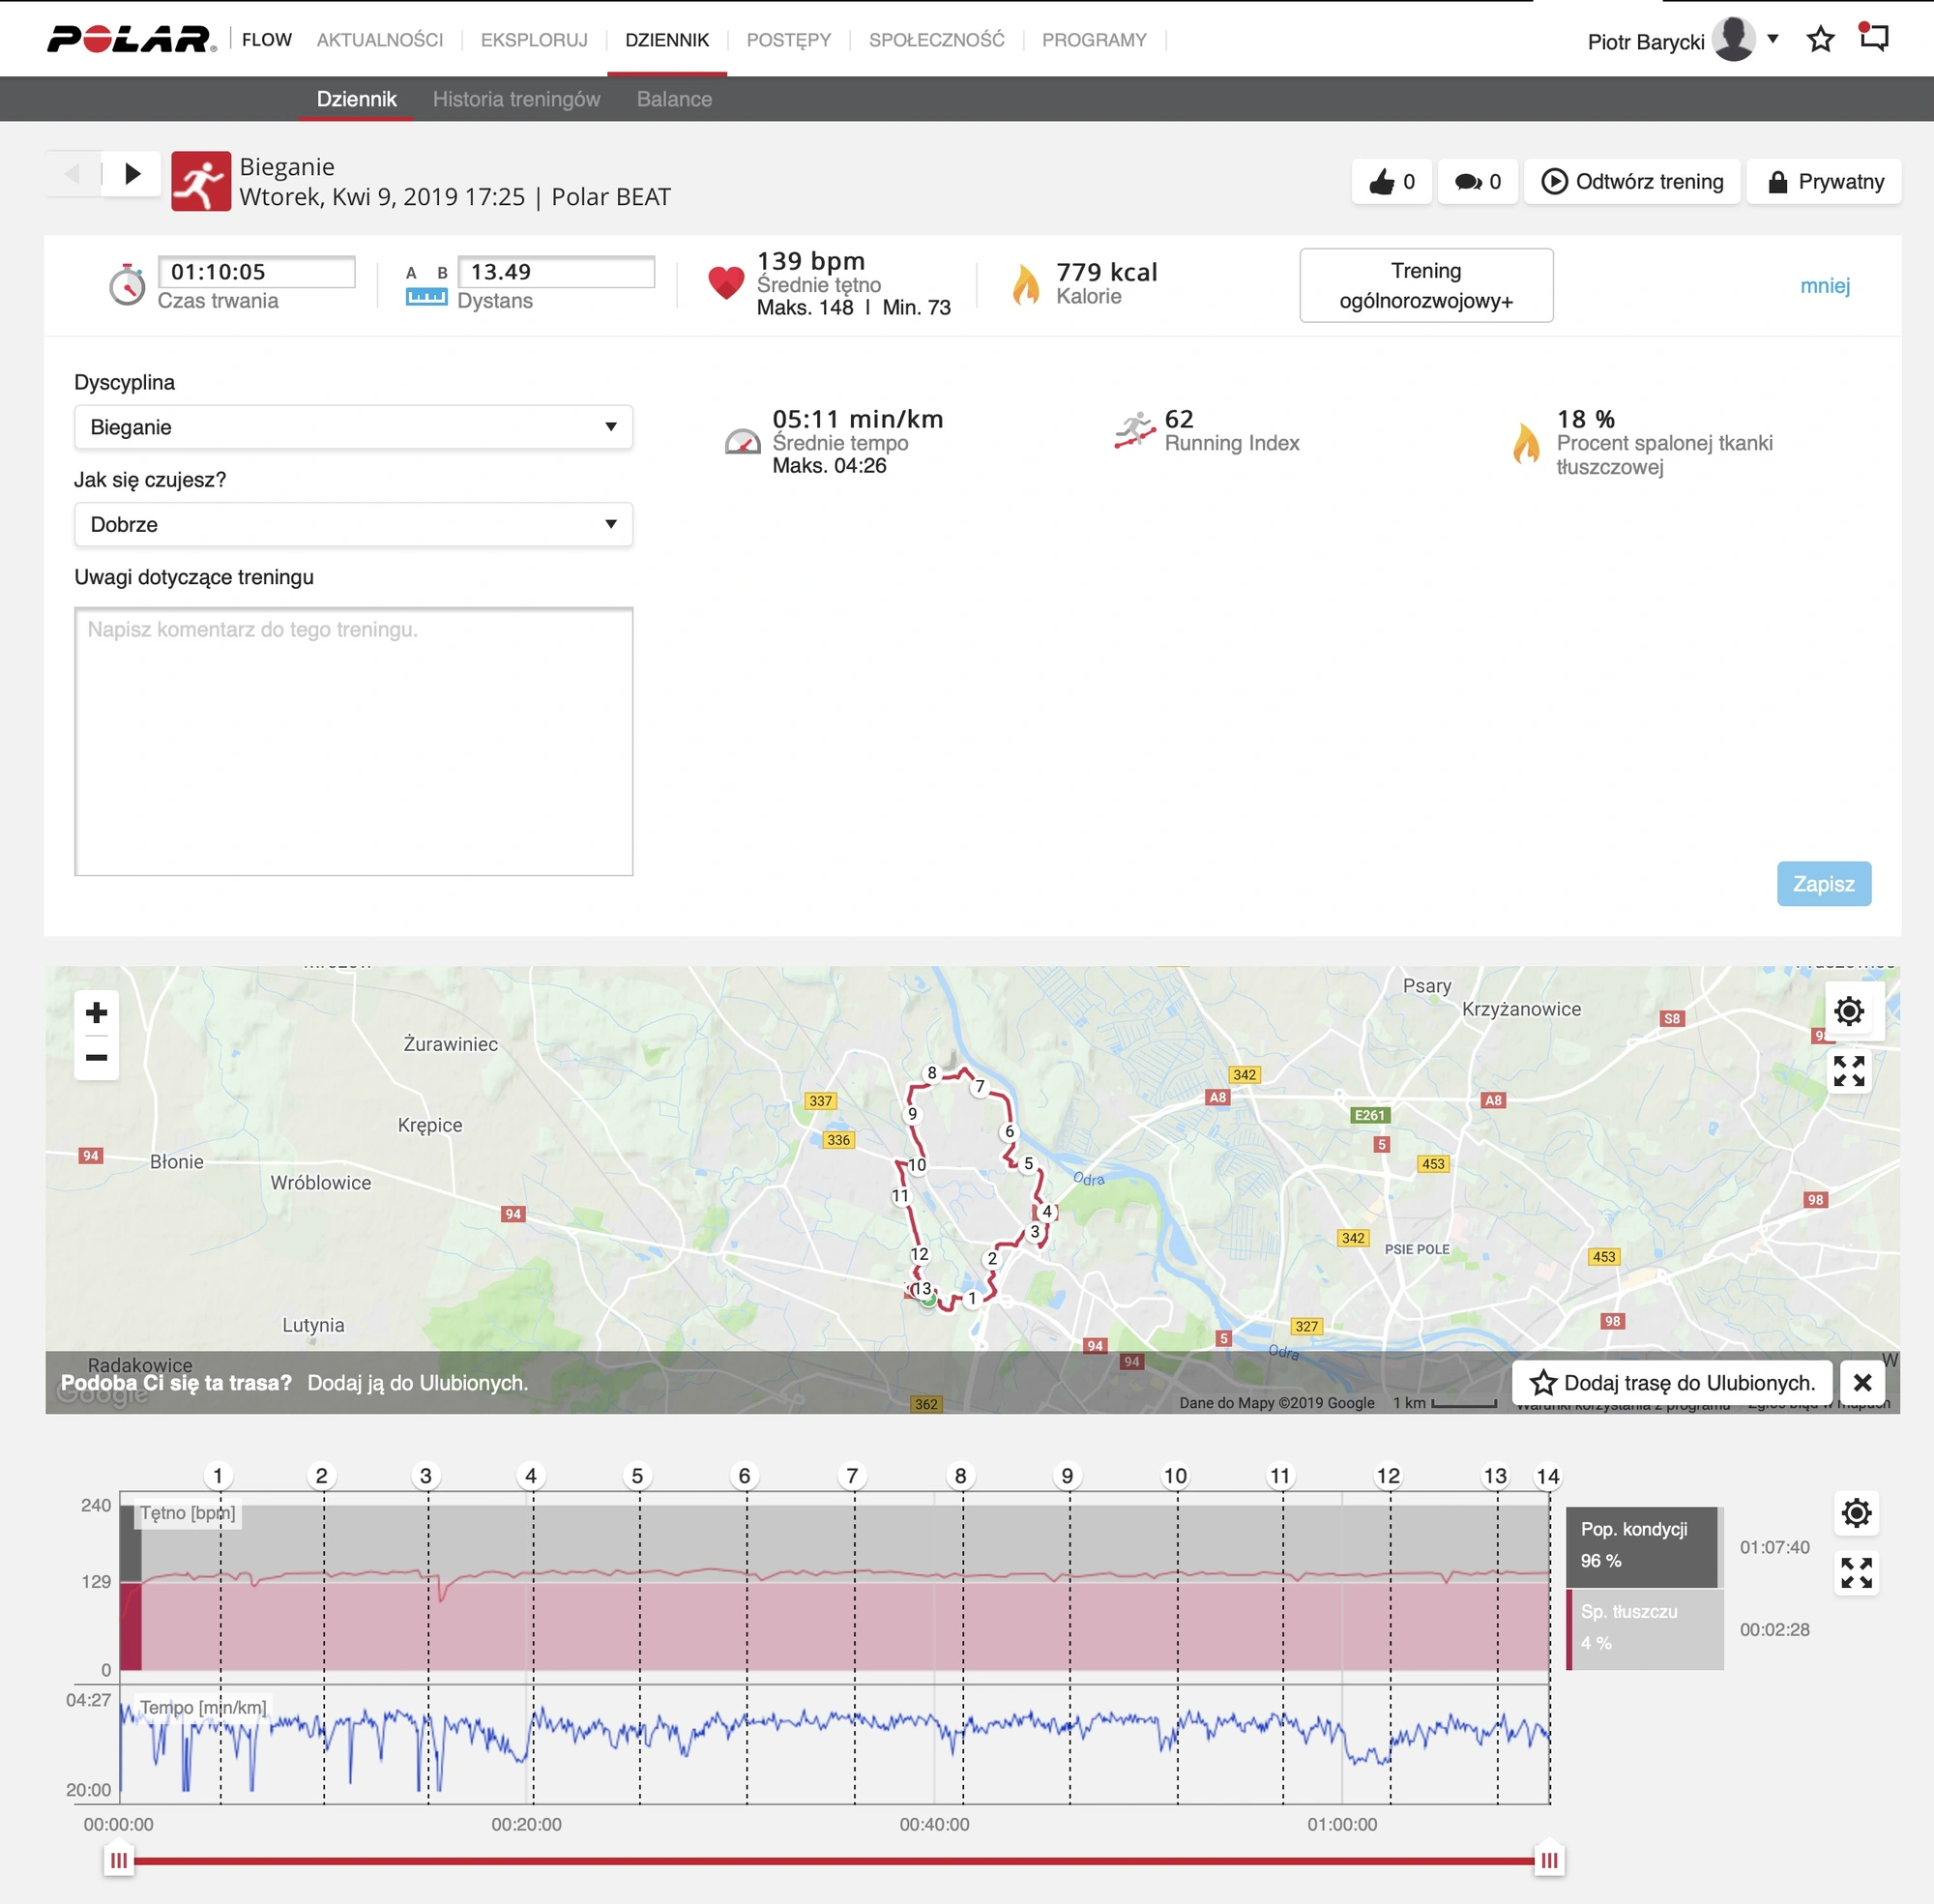
Task: Open the Piotr Barycki account menu arrow
Action: (x=1773, y=39)
